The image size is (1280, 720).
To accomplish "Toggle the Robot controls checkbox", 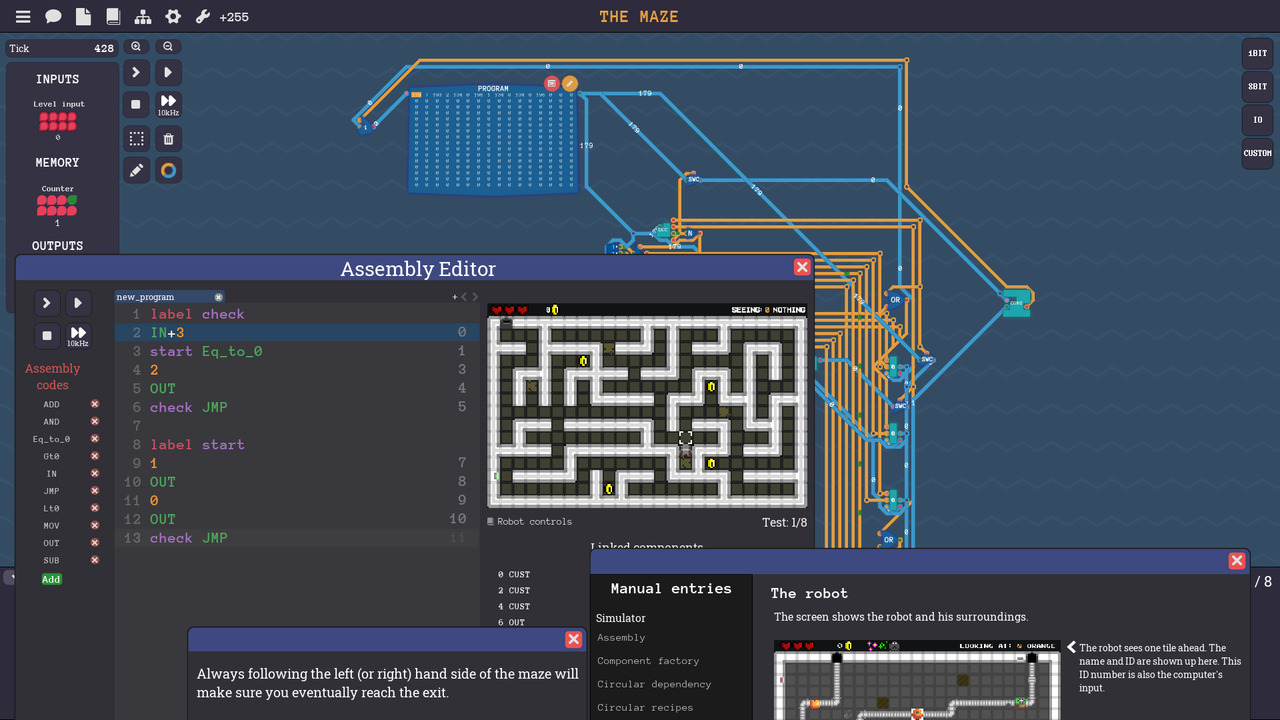I will click(x=490, y=522).
